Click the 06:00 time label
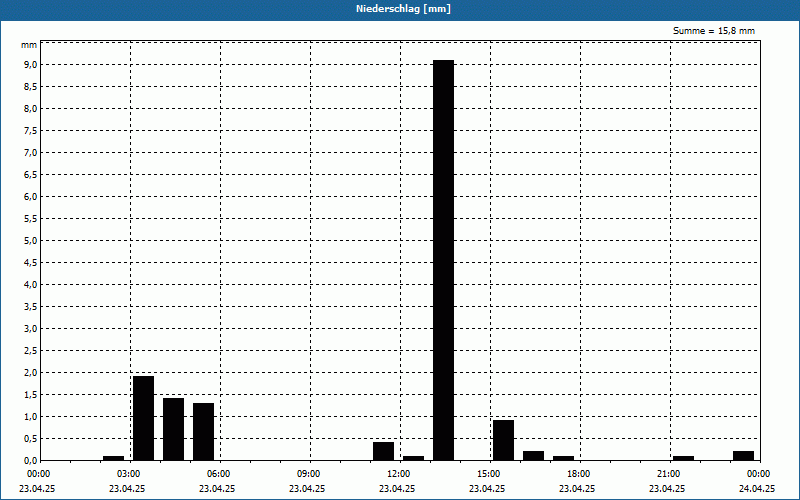Image resolution: width=800 pixels, height=500 pixels. tap(219, 474)
